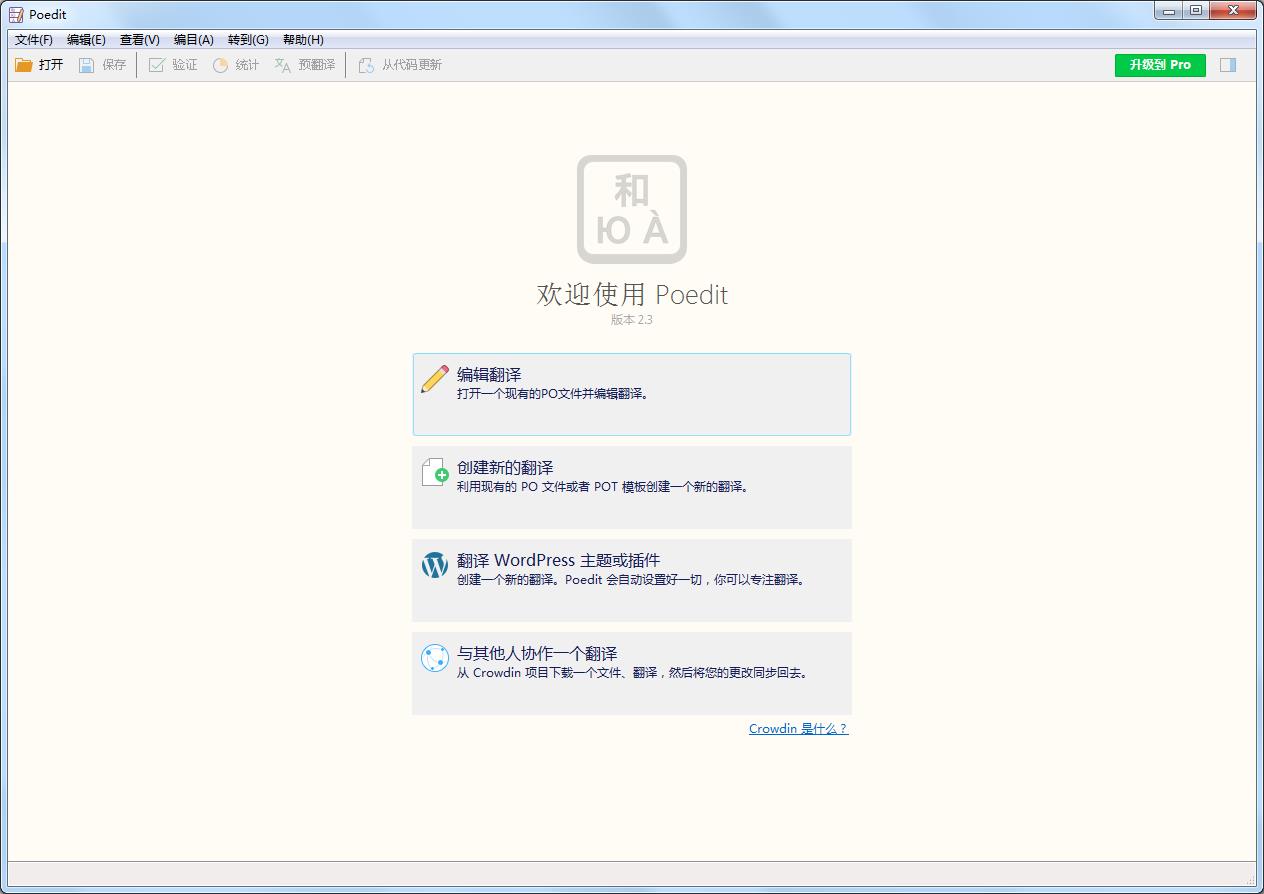Click the Poedit welcome logo
The height and width of the screenshot is (894, 1264).
pyautogui.click(x=632, y=209)
